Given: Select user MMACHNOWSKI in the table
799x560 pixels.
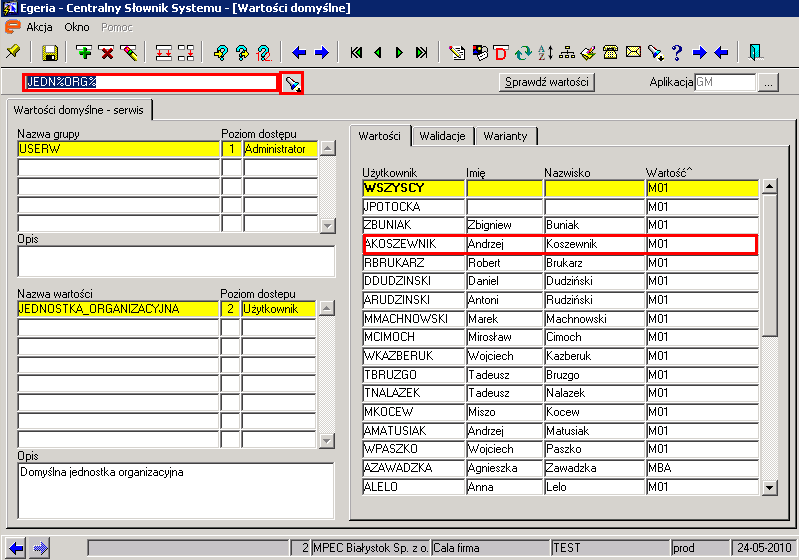Looking at the screenshot, I should point(414,319).
